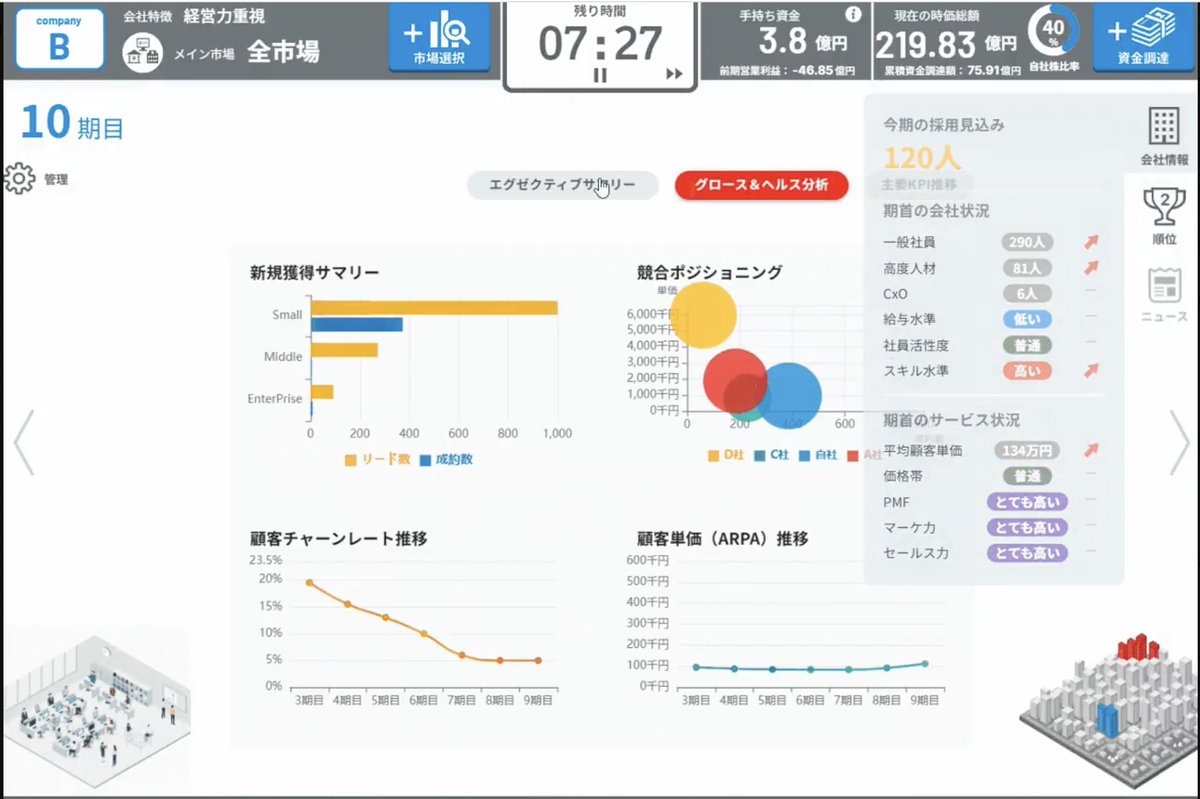Click the CxO 6人 badge
The image size is (1200, 799).
point(1025,294)
